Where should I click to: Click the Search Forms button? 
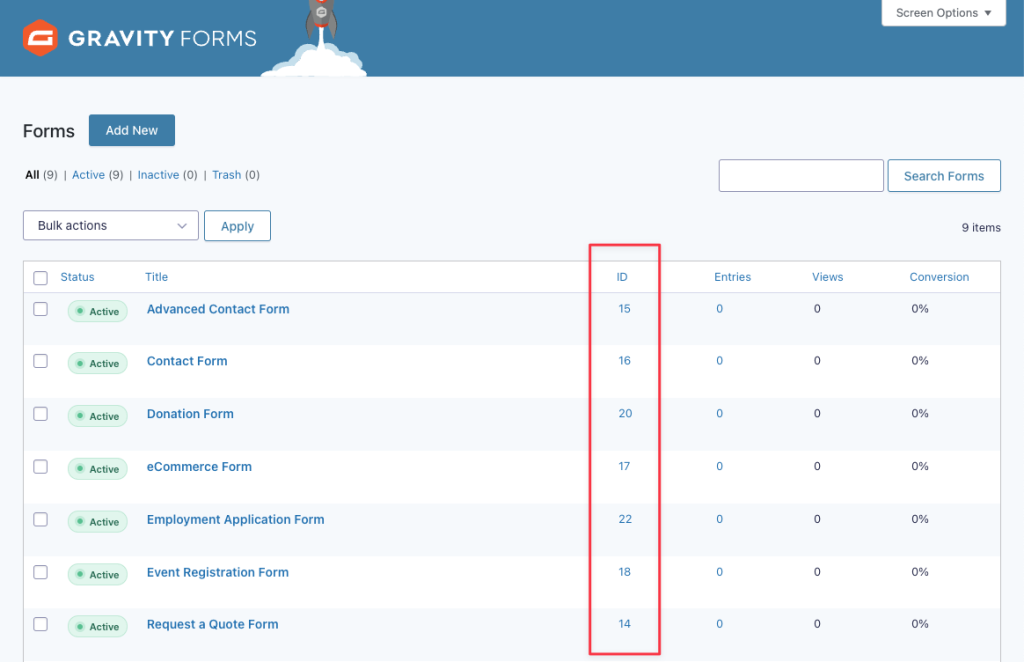pyautogui.click(x=943, y=176)
